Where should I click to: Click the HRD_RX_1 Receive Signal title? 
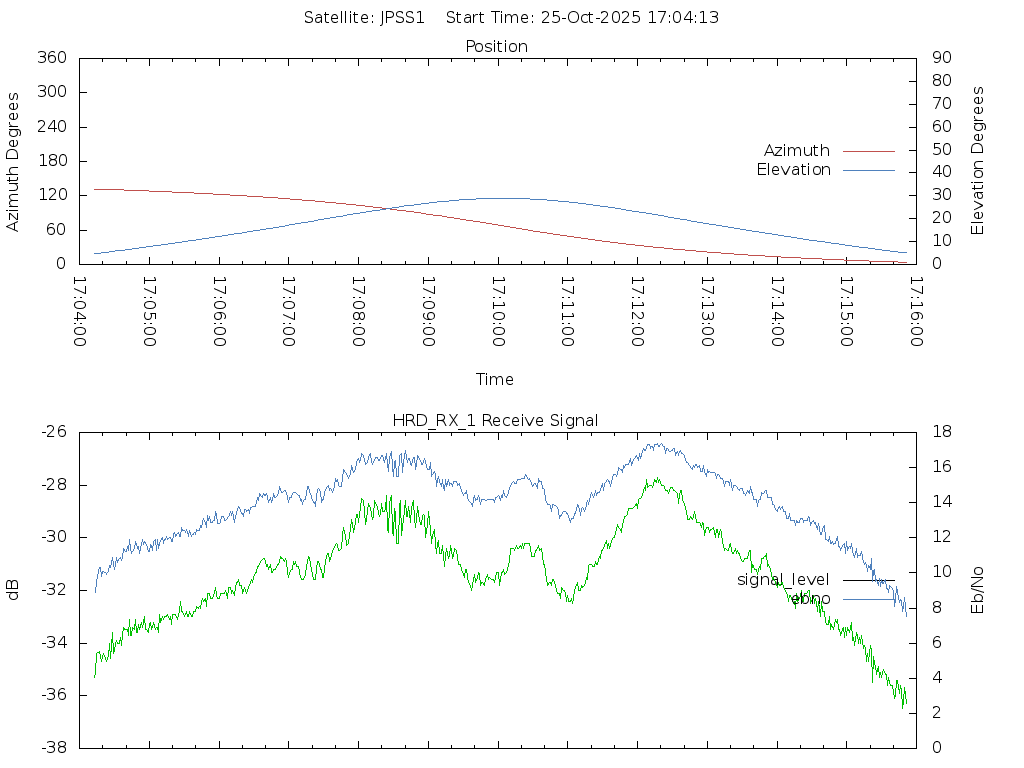click(x=495, y=421)
